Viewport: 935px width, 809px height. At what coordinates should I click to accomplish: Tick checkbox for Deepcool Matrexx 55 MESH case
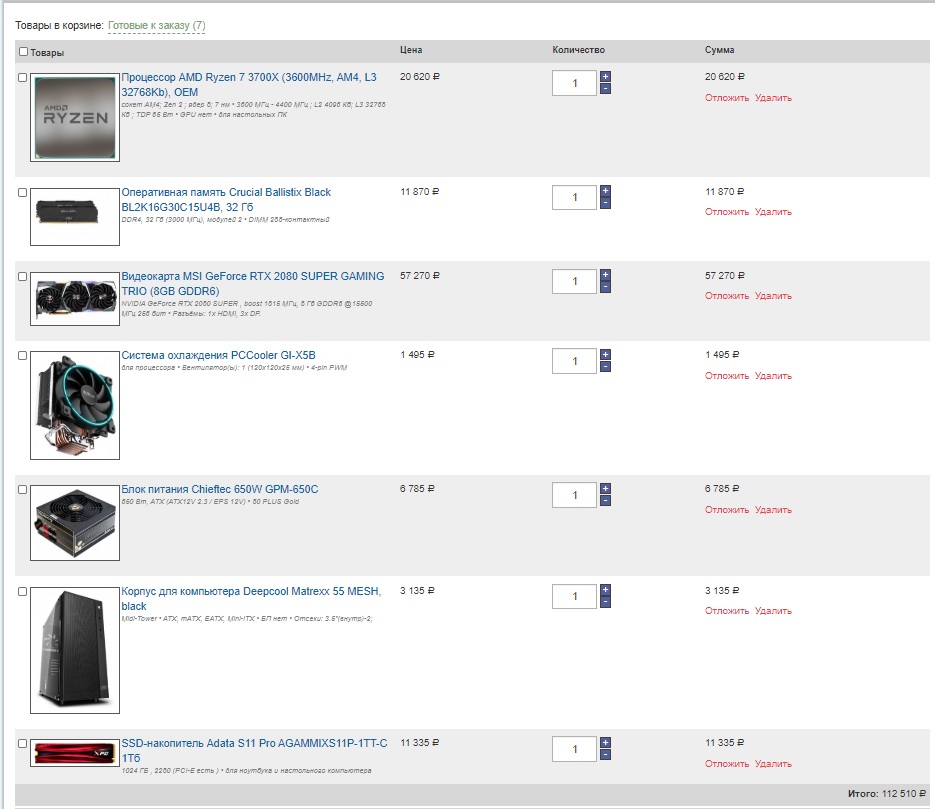(x=23, y=591)
